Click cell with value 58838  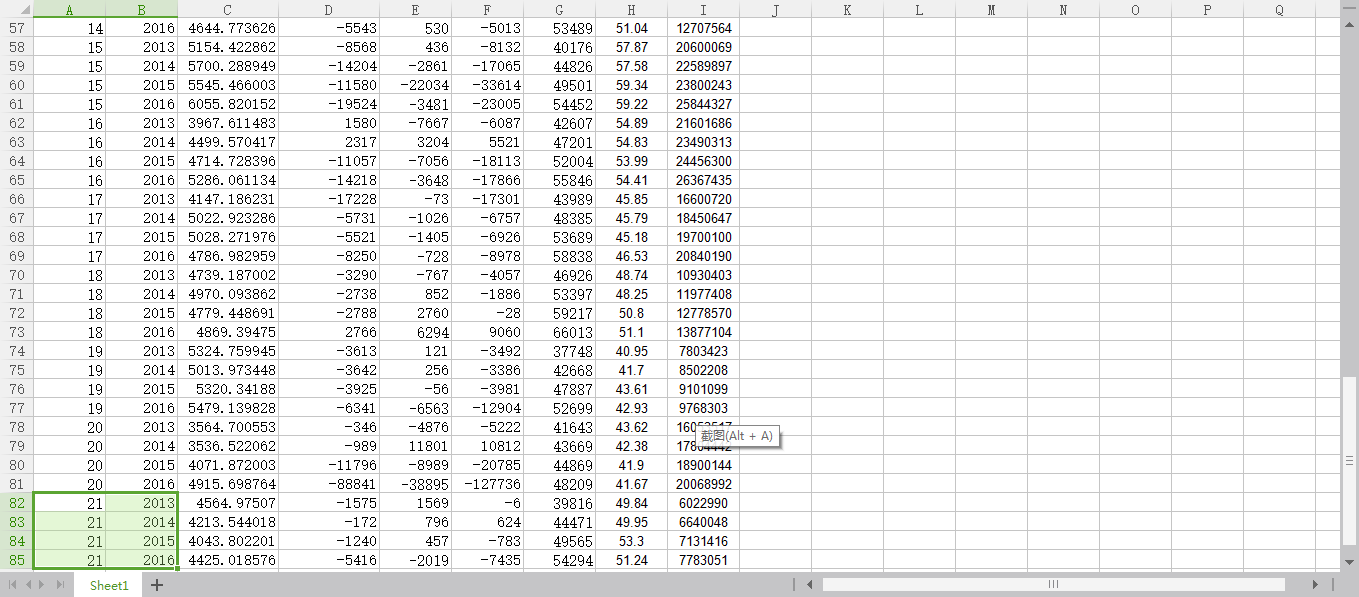559,256
